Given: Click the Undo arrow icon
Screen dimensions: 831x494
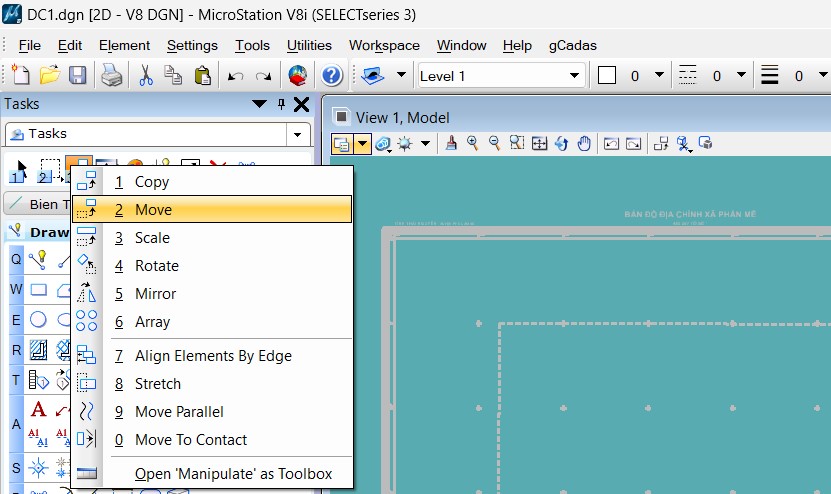Looking at the screenshot, I should tap(236, 76).
